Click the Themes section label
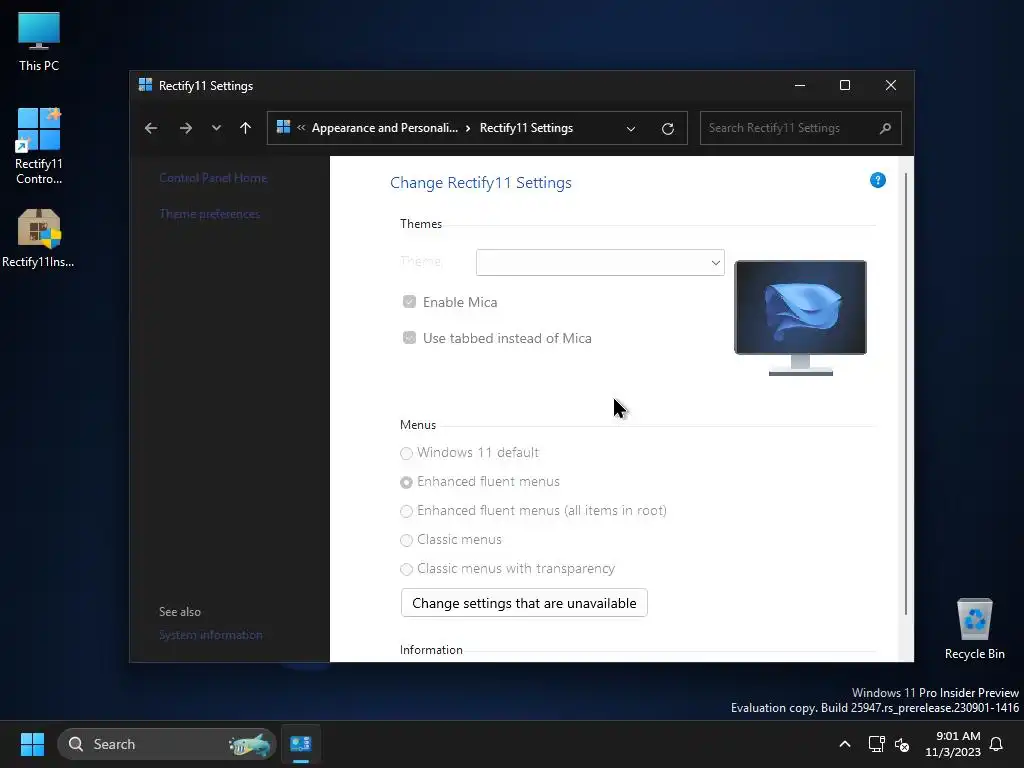Screen dimensions: 1024x768 (421, 224)
